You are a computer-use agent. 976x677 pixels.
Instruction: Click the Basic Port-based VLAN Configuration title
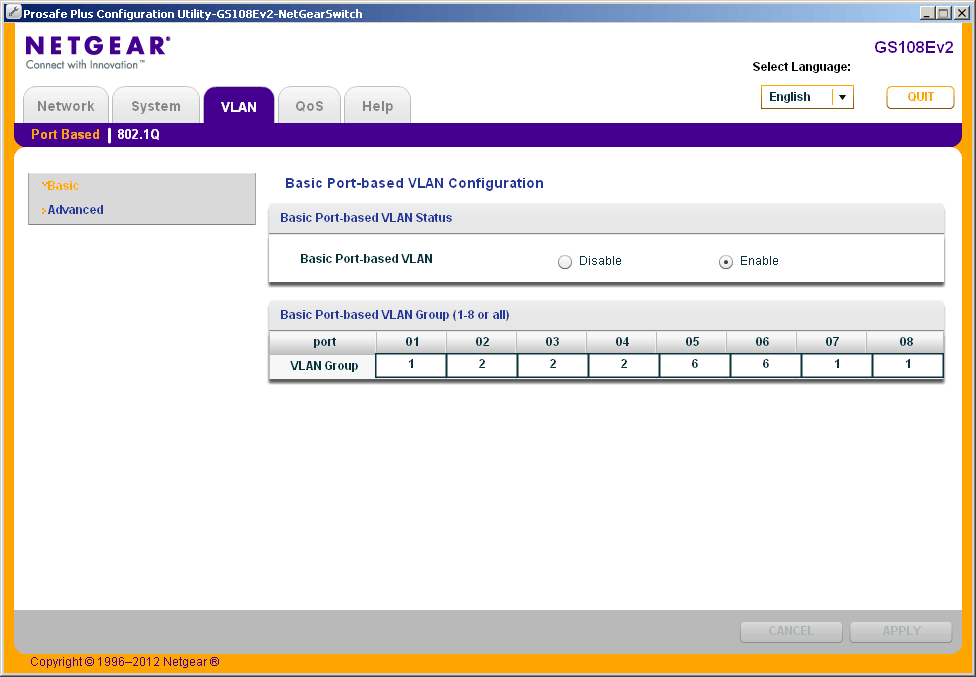tap(414, 183)
